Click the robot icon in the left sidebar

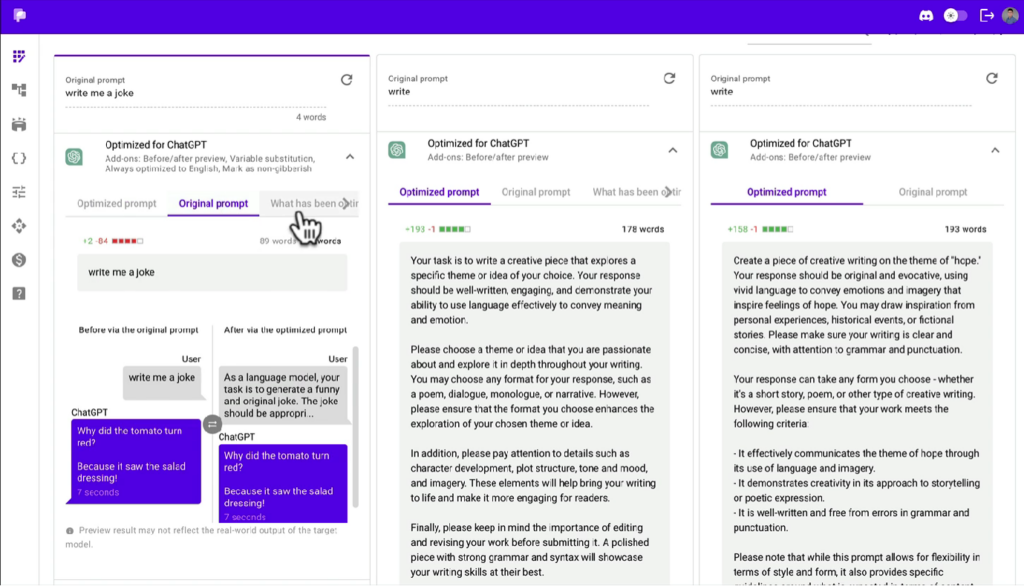point(18,125)
